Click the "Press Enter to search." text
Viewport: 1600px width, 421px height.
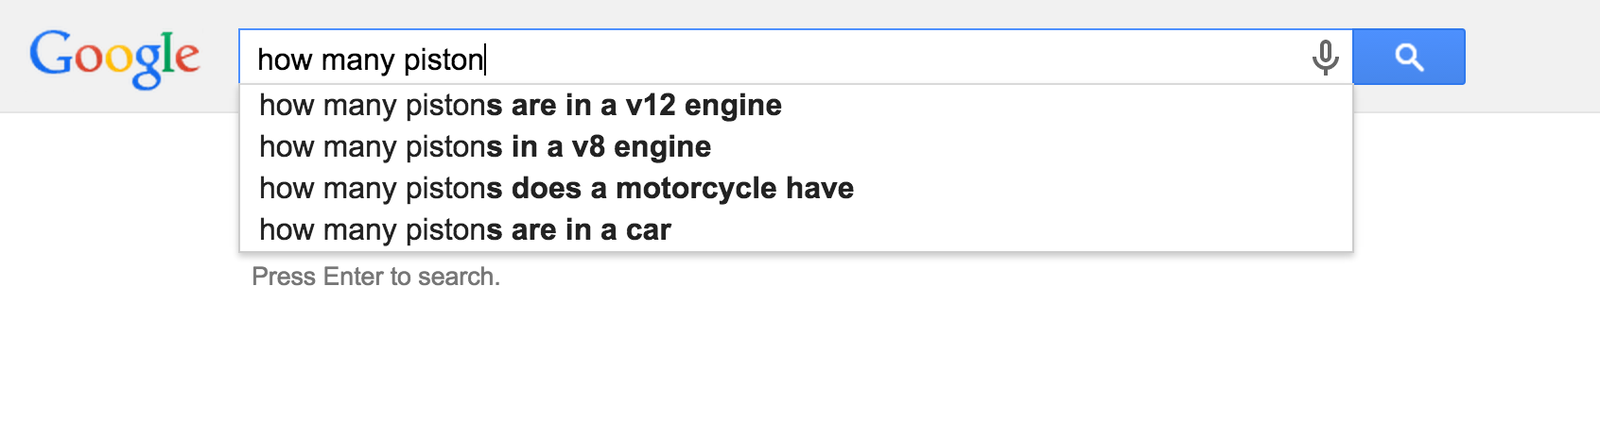[376, 277]
